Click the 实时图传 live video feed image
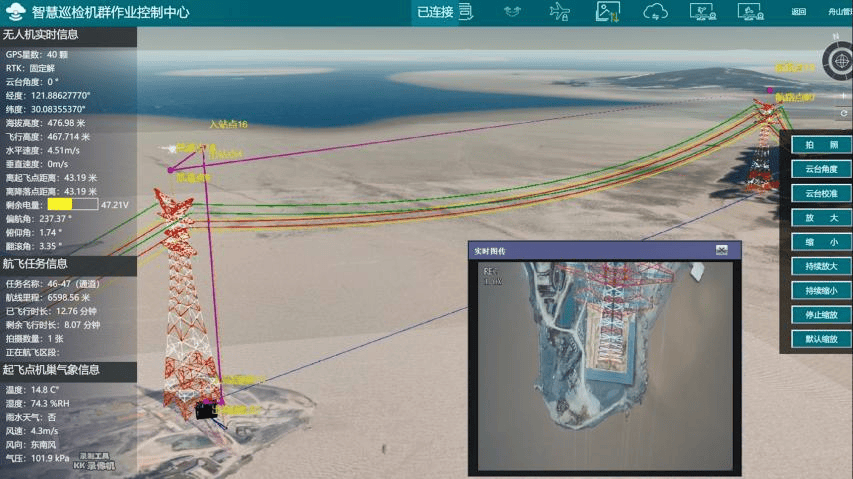 click(607, 364)
